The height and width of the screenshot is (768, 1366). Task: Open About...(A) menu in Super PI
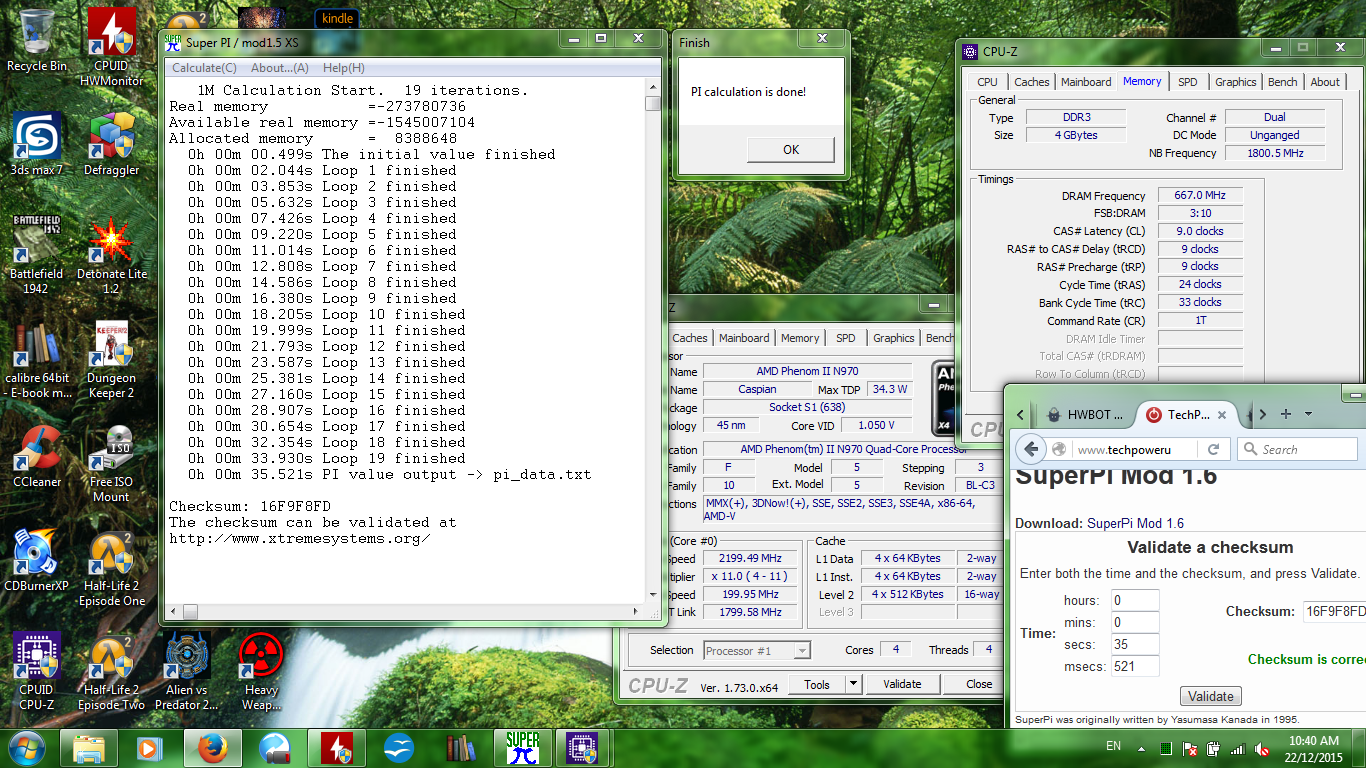pyautogui.click(x=279, y=68)
